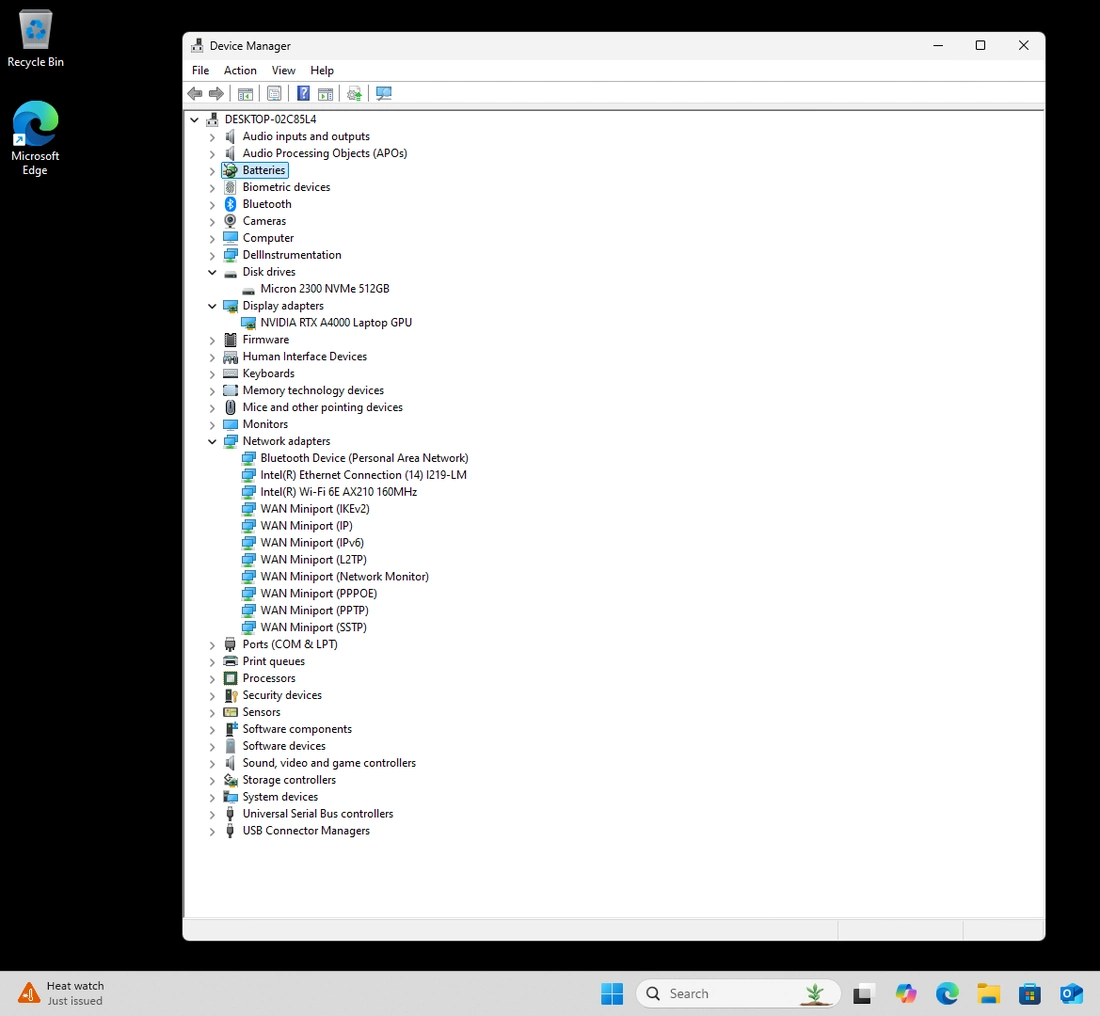Click the blue Help question mark icon
Image resolution: width=1100 pixels, height=1016 pixels.
coord(303,93)
